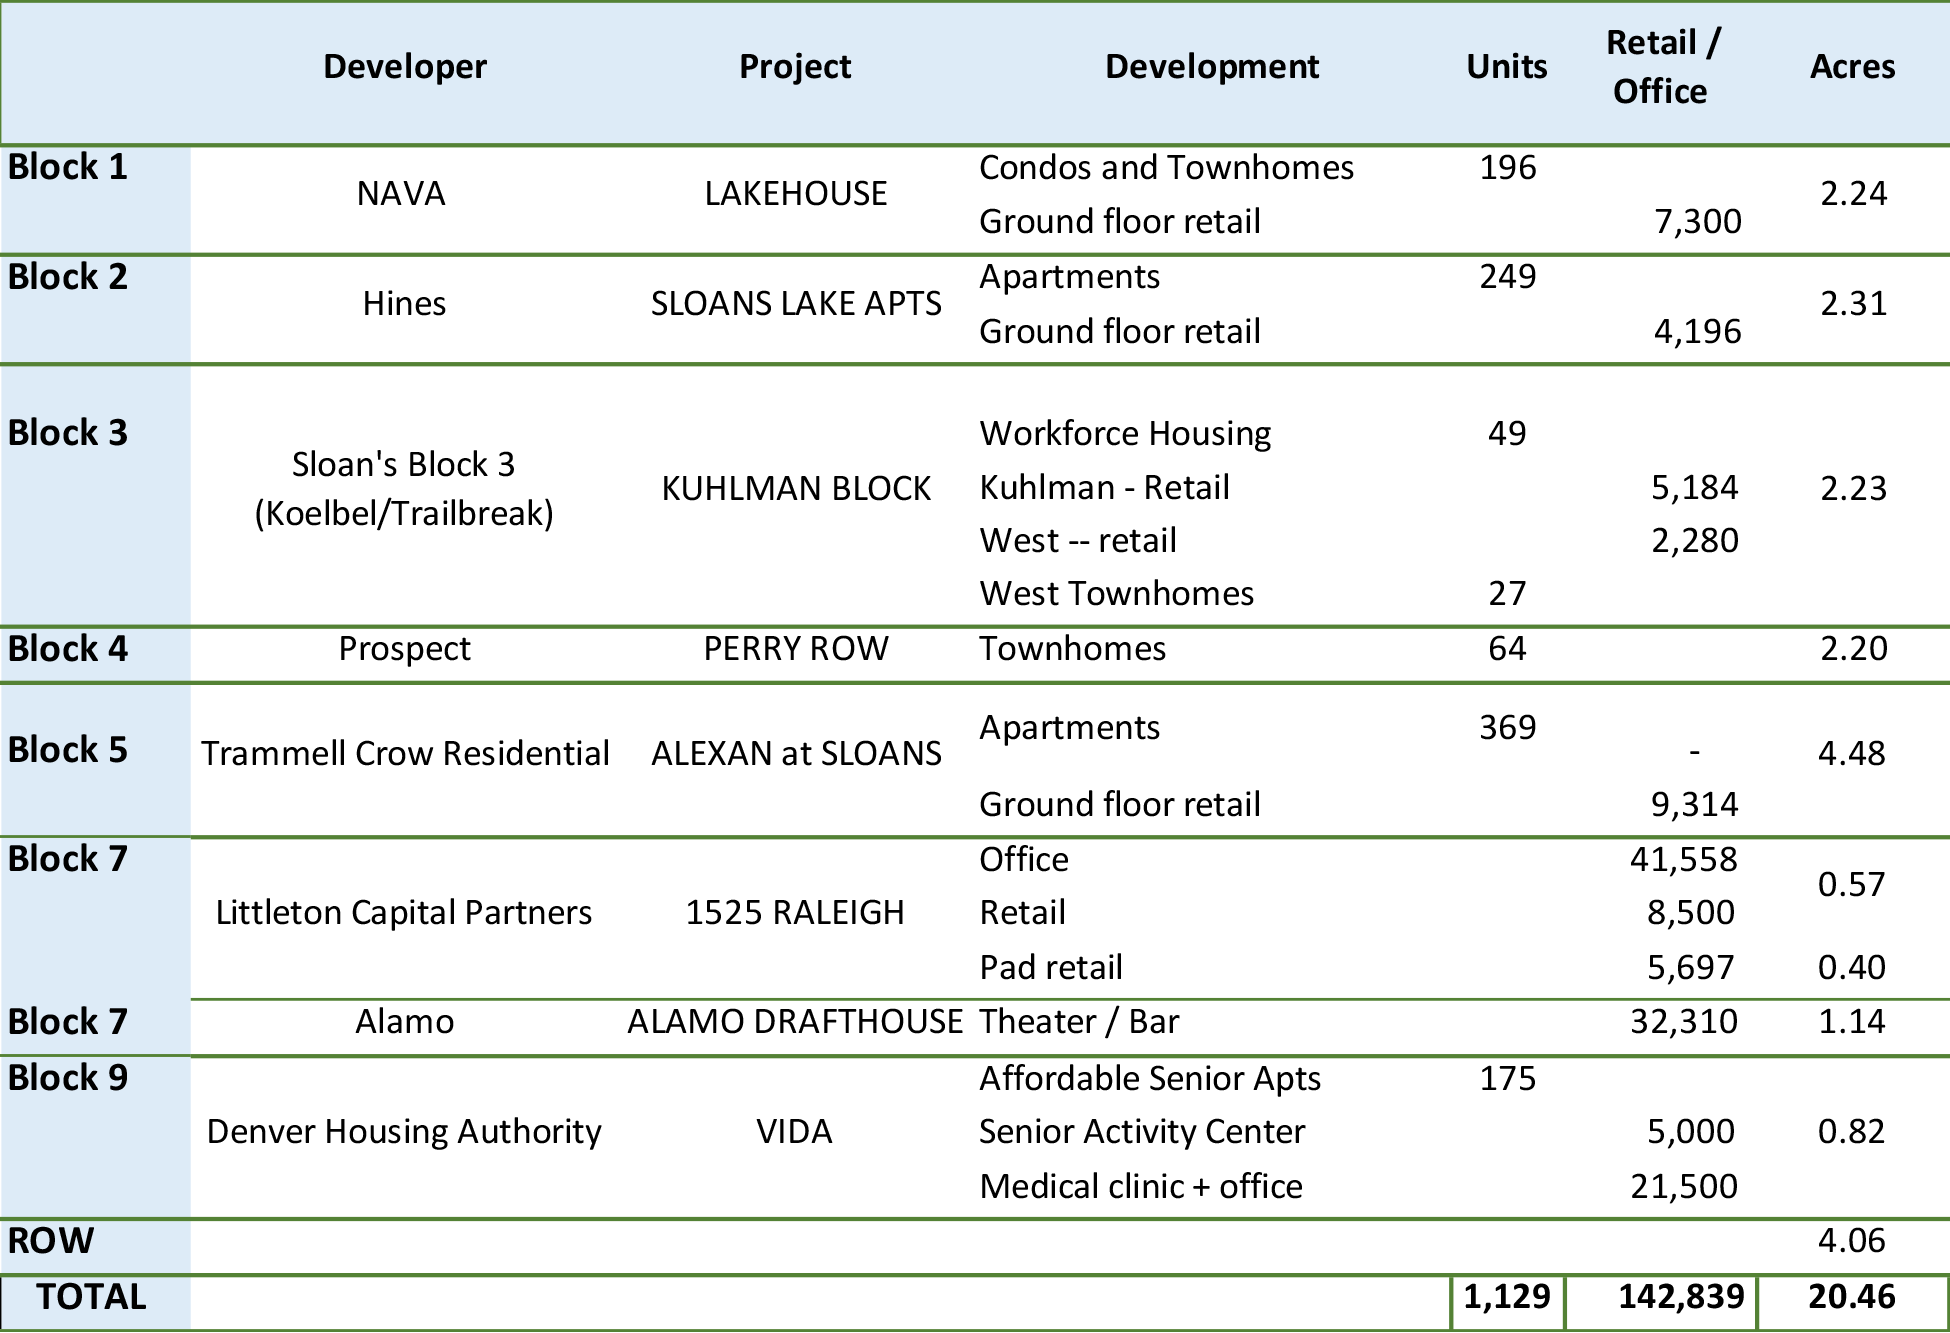Select units value 175
1950x1333 pixels.
(x=1508, y=1078)
